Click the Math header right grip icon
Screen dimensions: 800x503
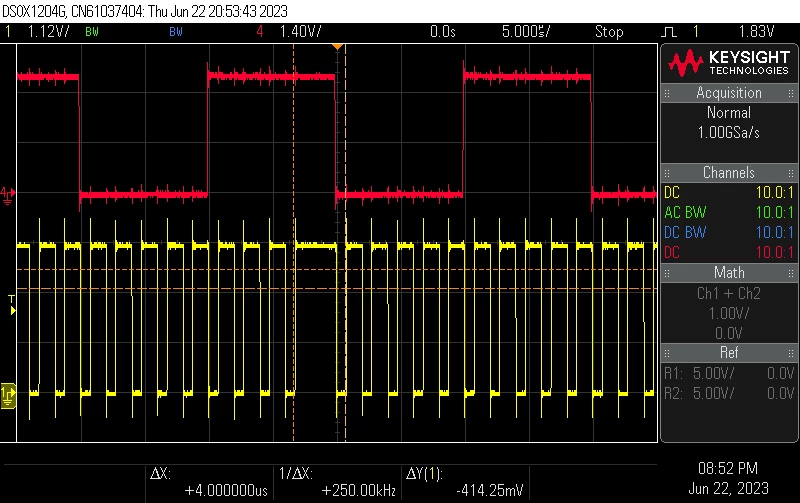(791, 273)
